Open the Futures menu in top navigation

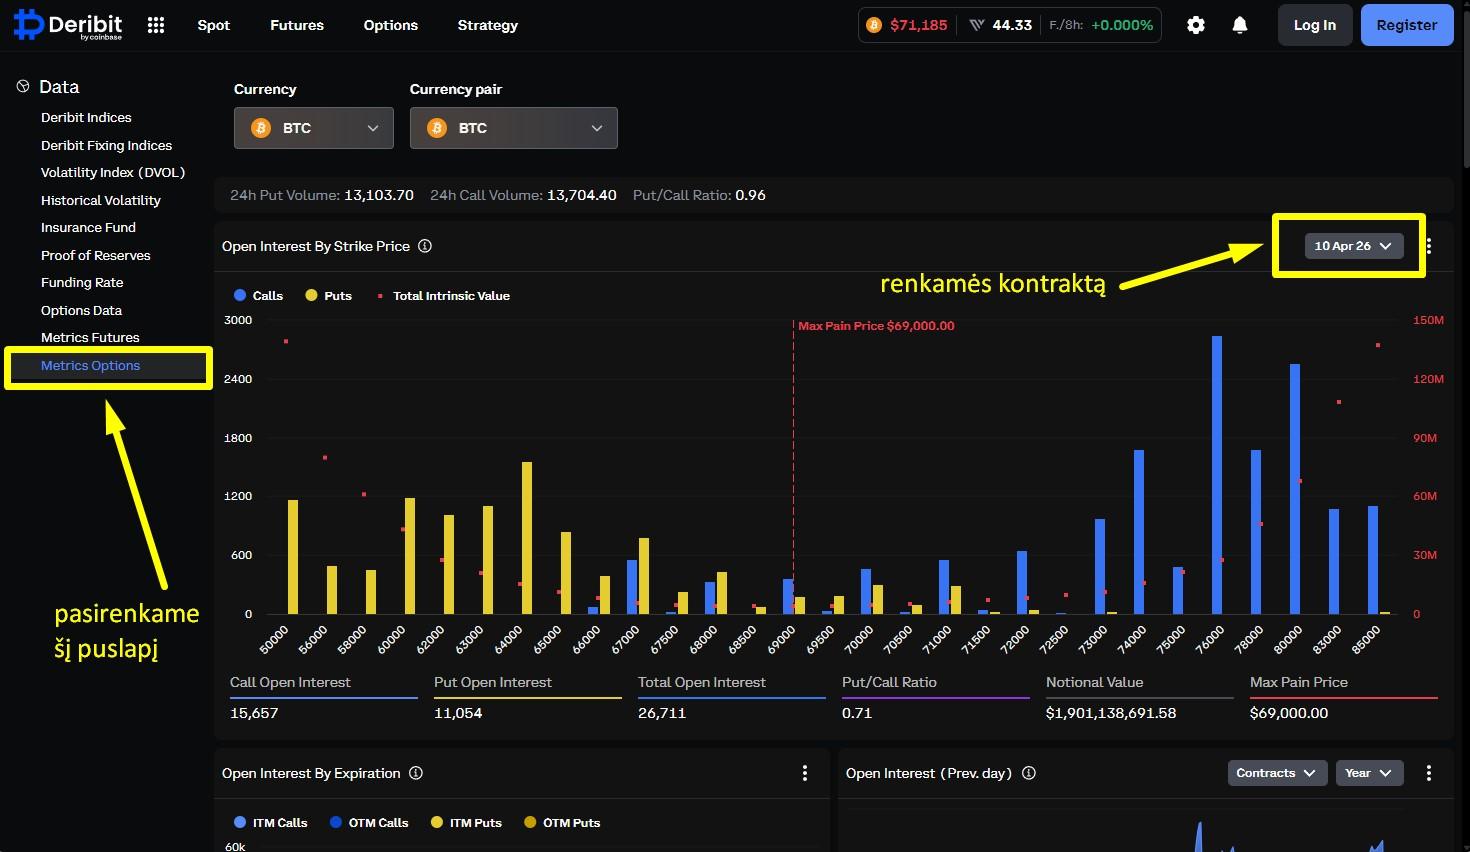(x=297, y=25)
